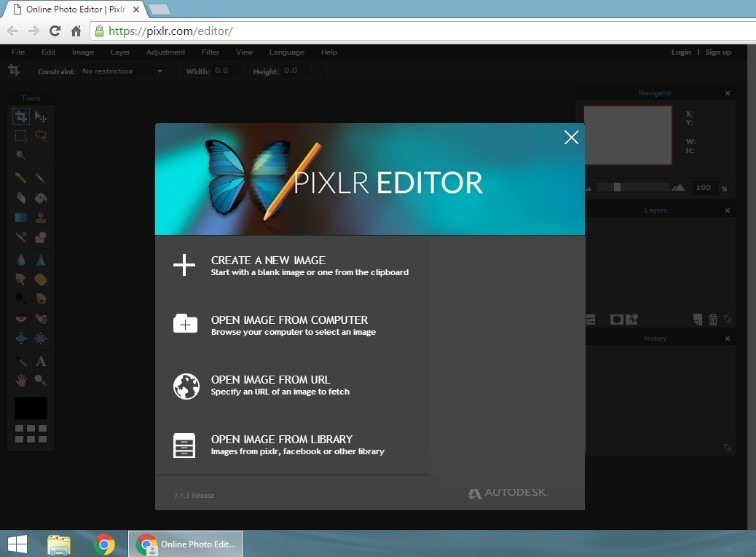
Task: Select the Type text tool
Action: (40, 361)
